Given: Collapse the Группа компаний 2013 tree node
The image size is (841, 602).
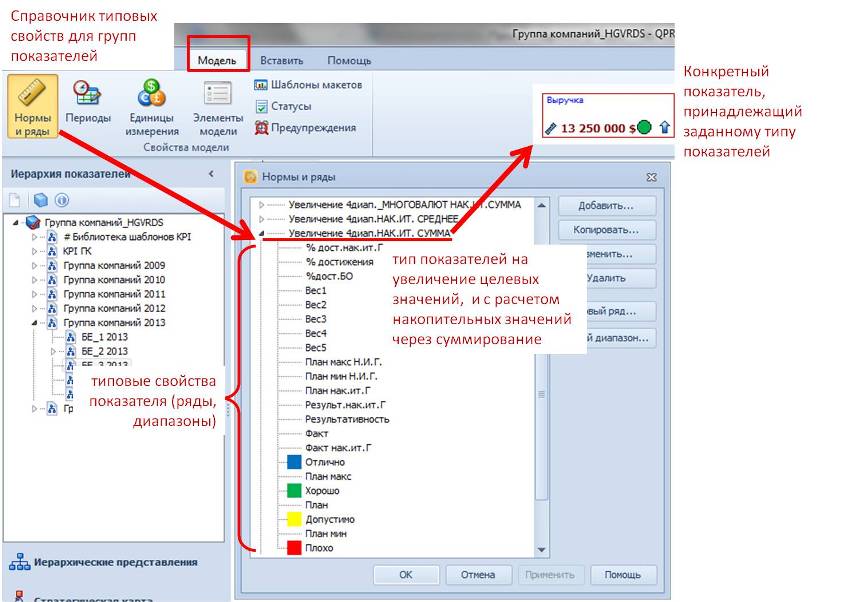Looking at the screenshot, I should tap(35, 323).
